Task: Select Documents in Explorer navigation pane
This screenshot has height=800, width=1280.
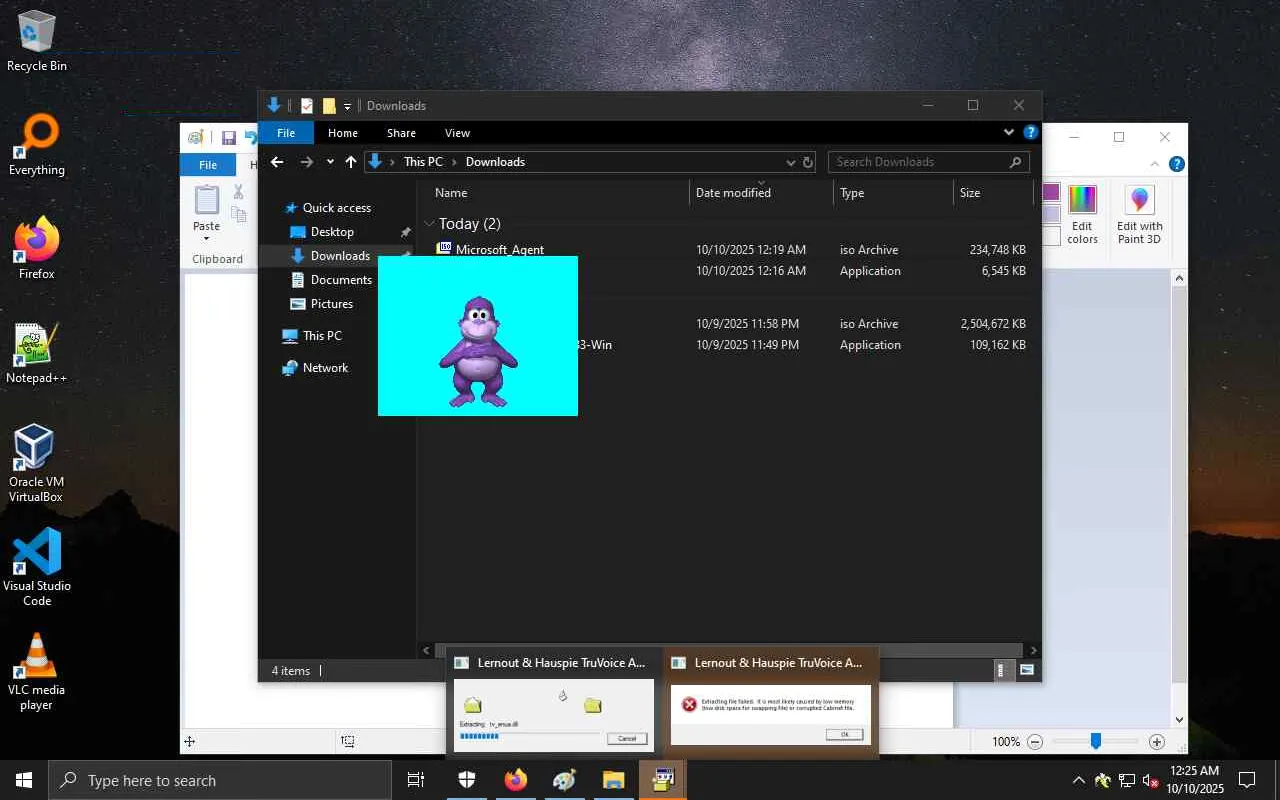Action: click(x=341, y=280)
